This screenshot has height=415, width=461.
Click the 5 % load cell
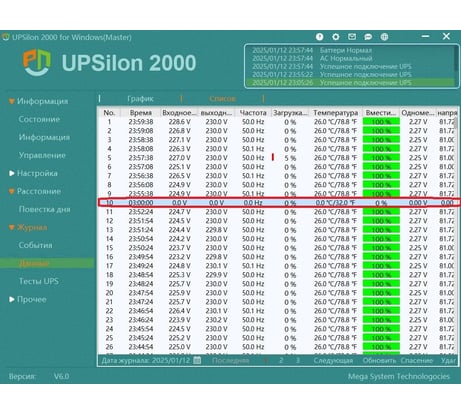click(x=290, y=158)
